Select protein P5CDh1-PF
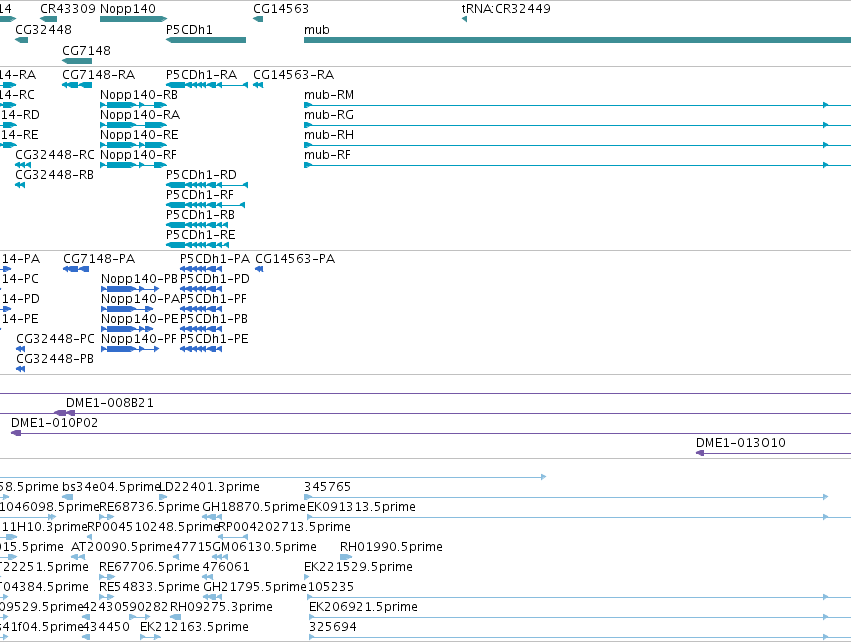This screenshot has height=642, width=851. (213, 299)
